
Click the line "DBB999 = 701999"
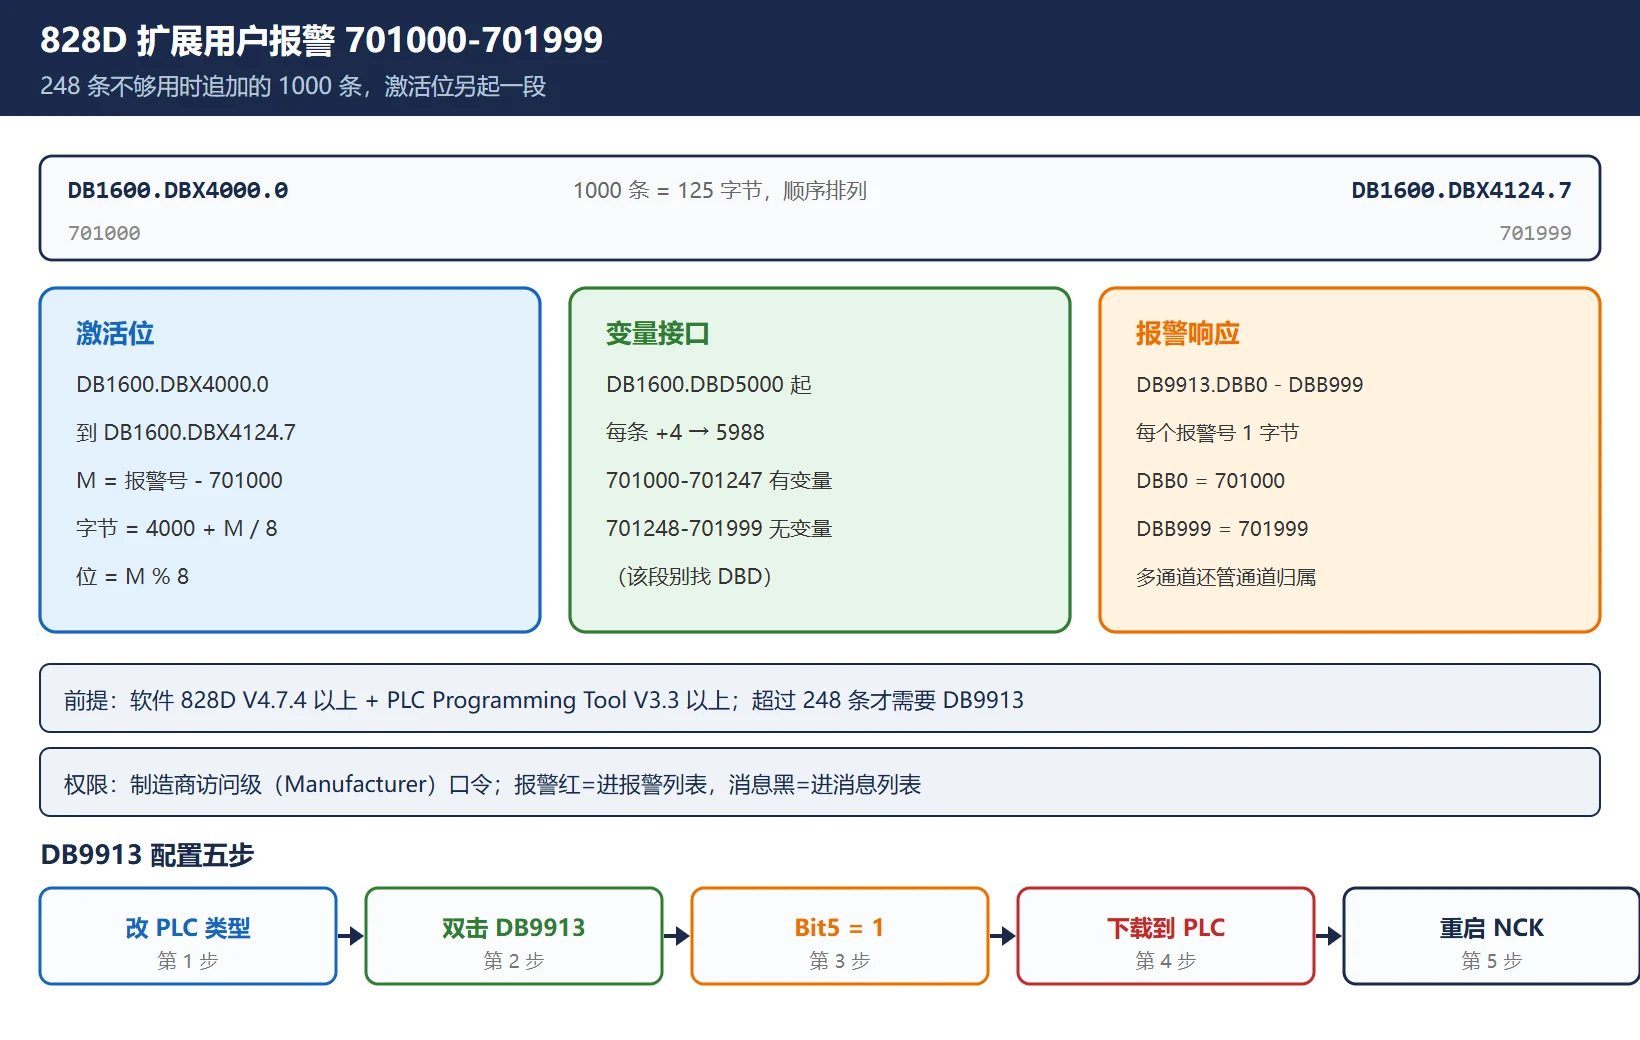pyautogui.click(x=1222, y=528)
